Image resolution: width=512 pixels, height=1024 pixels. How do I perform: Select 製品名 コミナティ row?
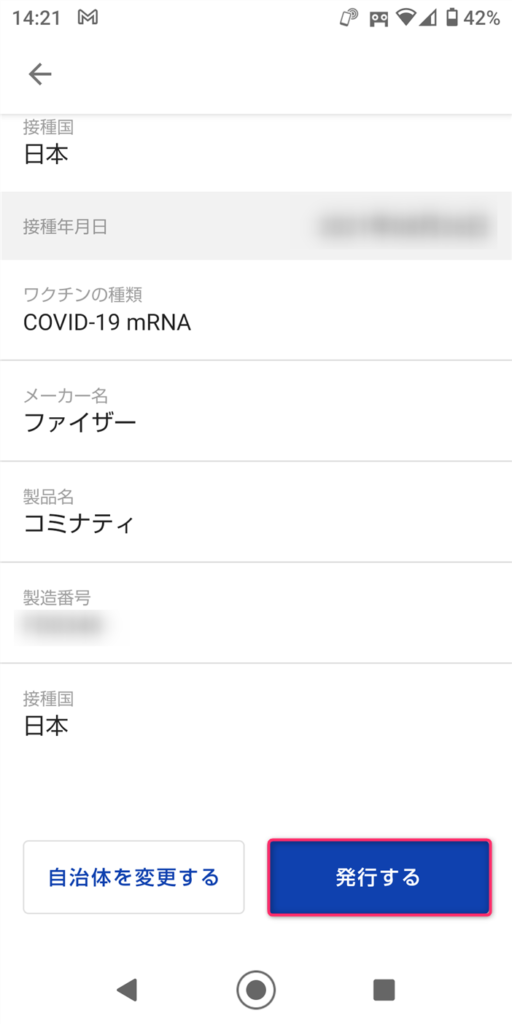click(x=256, y=511)
